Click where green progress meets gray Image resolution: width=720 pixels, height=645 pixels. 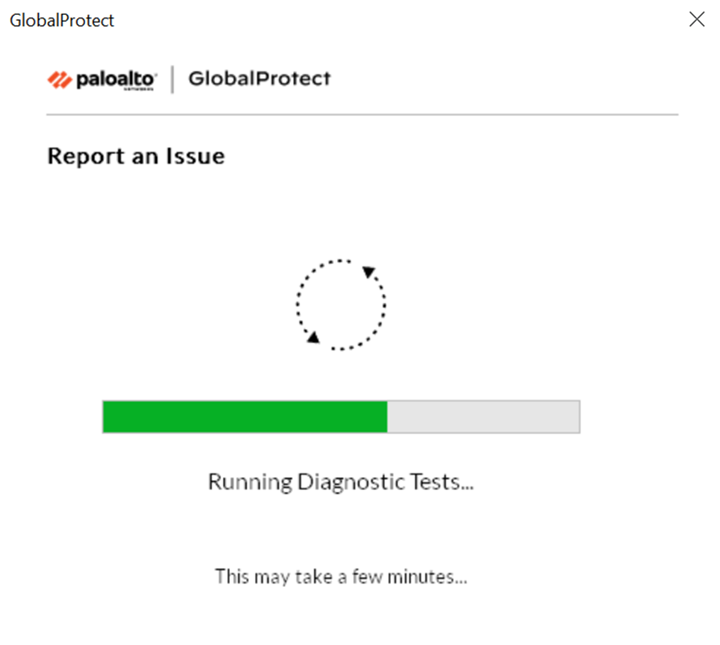387,417
